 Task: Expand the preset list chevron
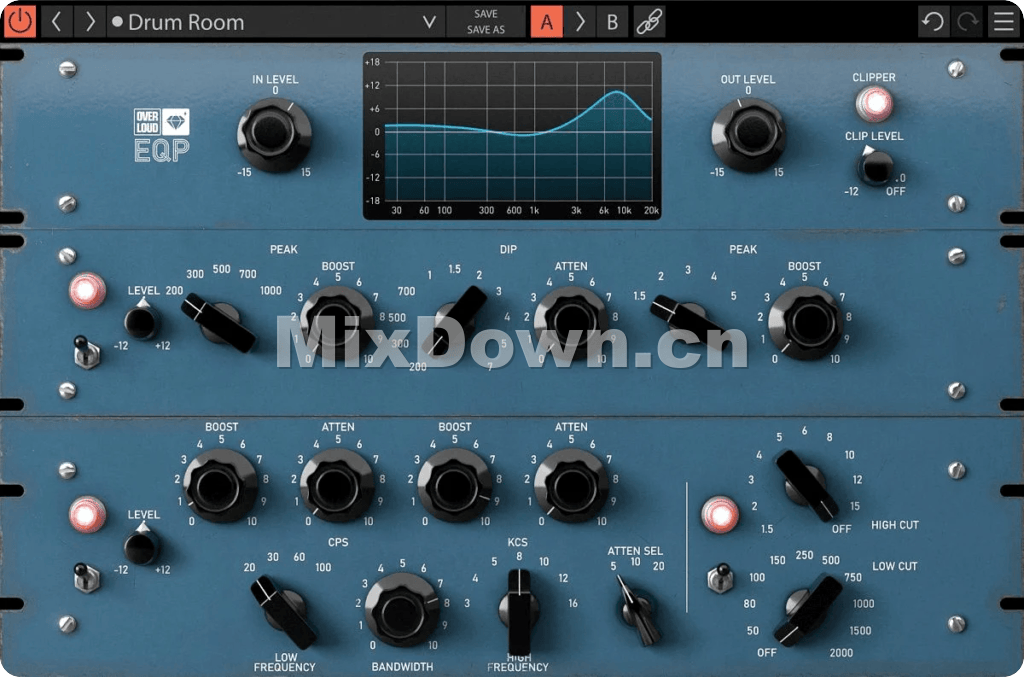(x=429, y=22)
